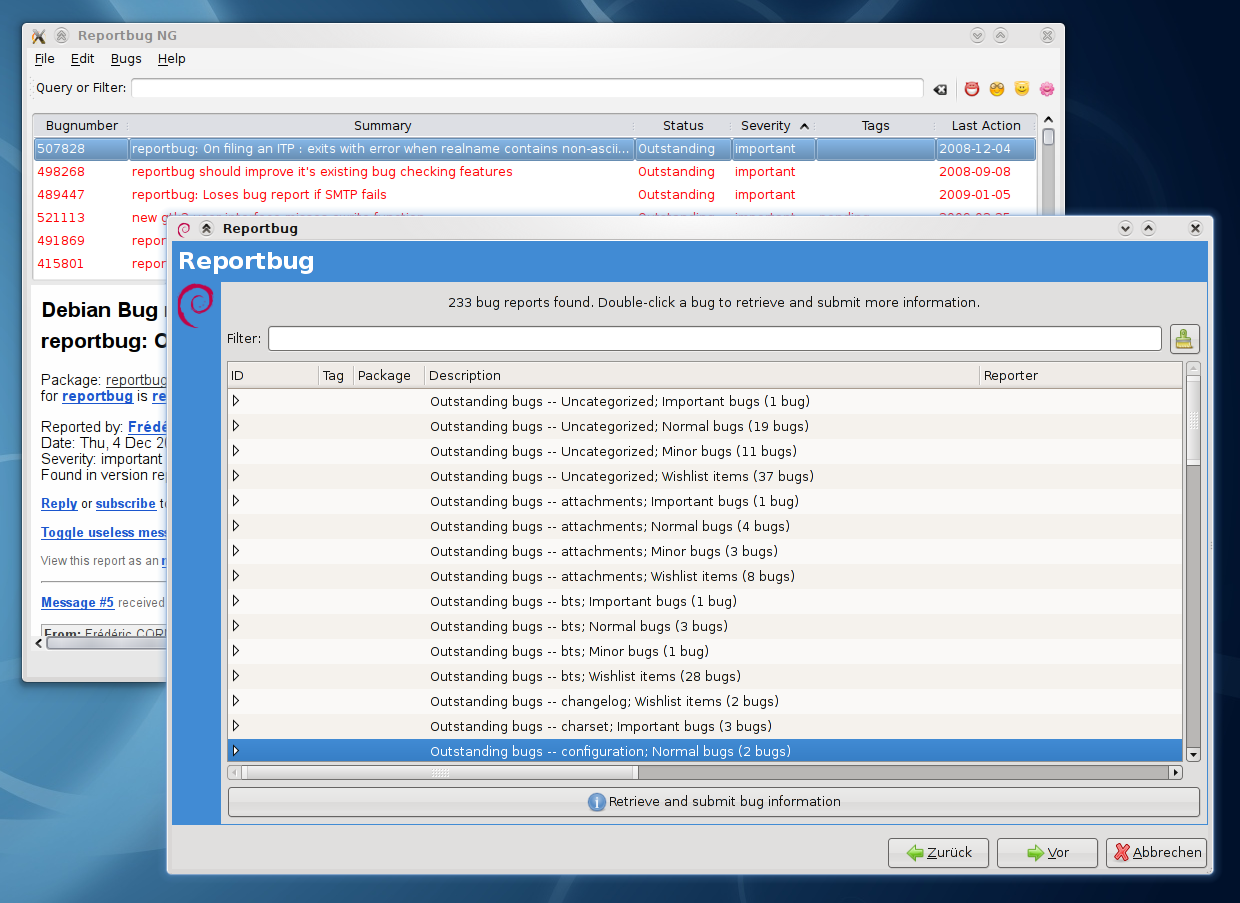Screen dimensions: 1240x903
Task: Click vertical scrollbar thumb in Reportbug bug list
Action: pos(1193,420)
